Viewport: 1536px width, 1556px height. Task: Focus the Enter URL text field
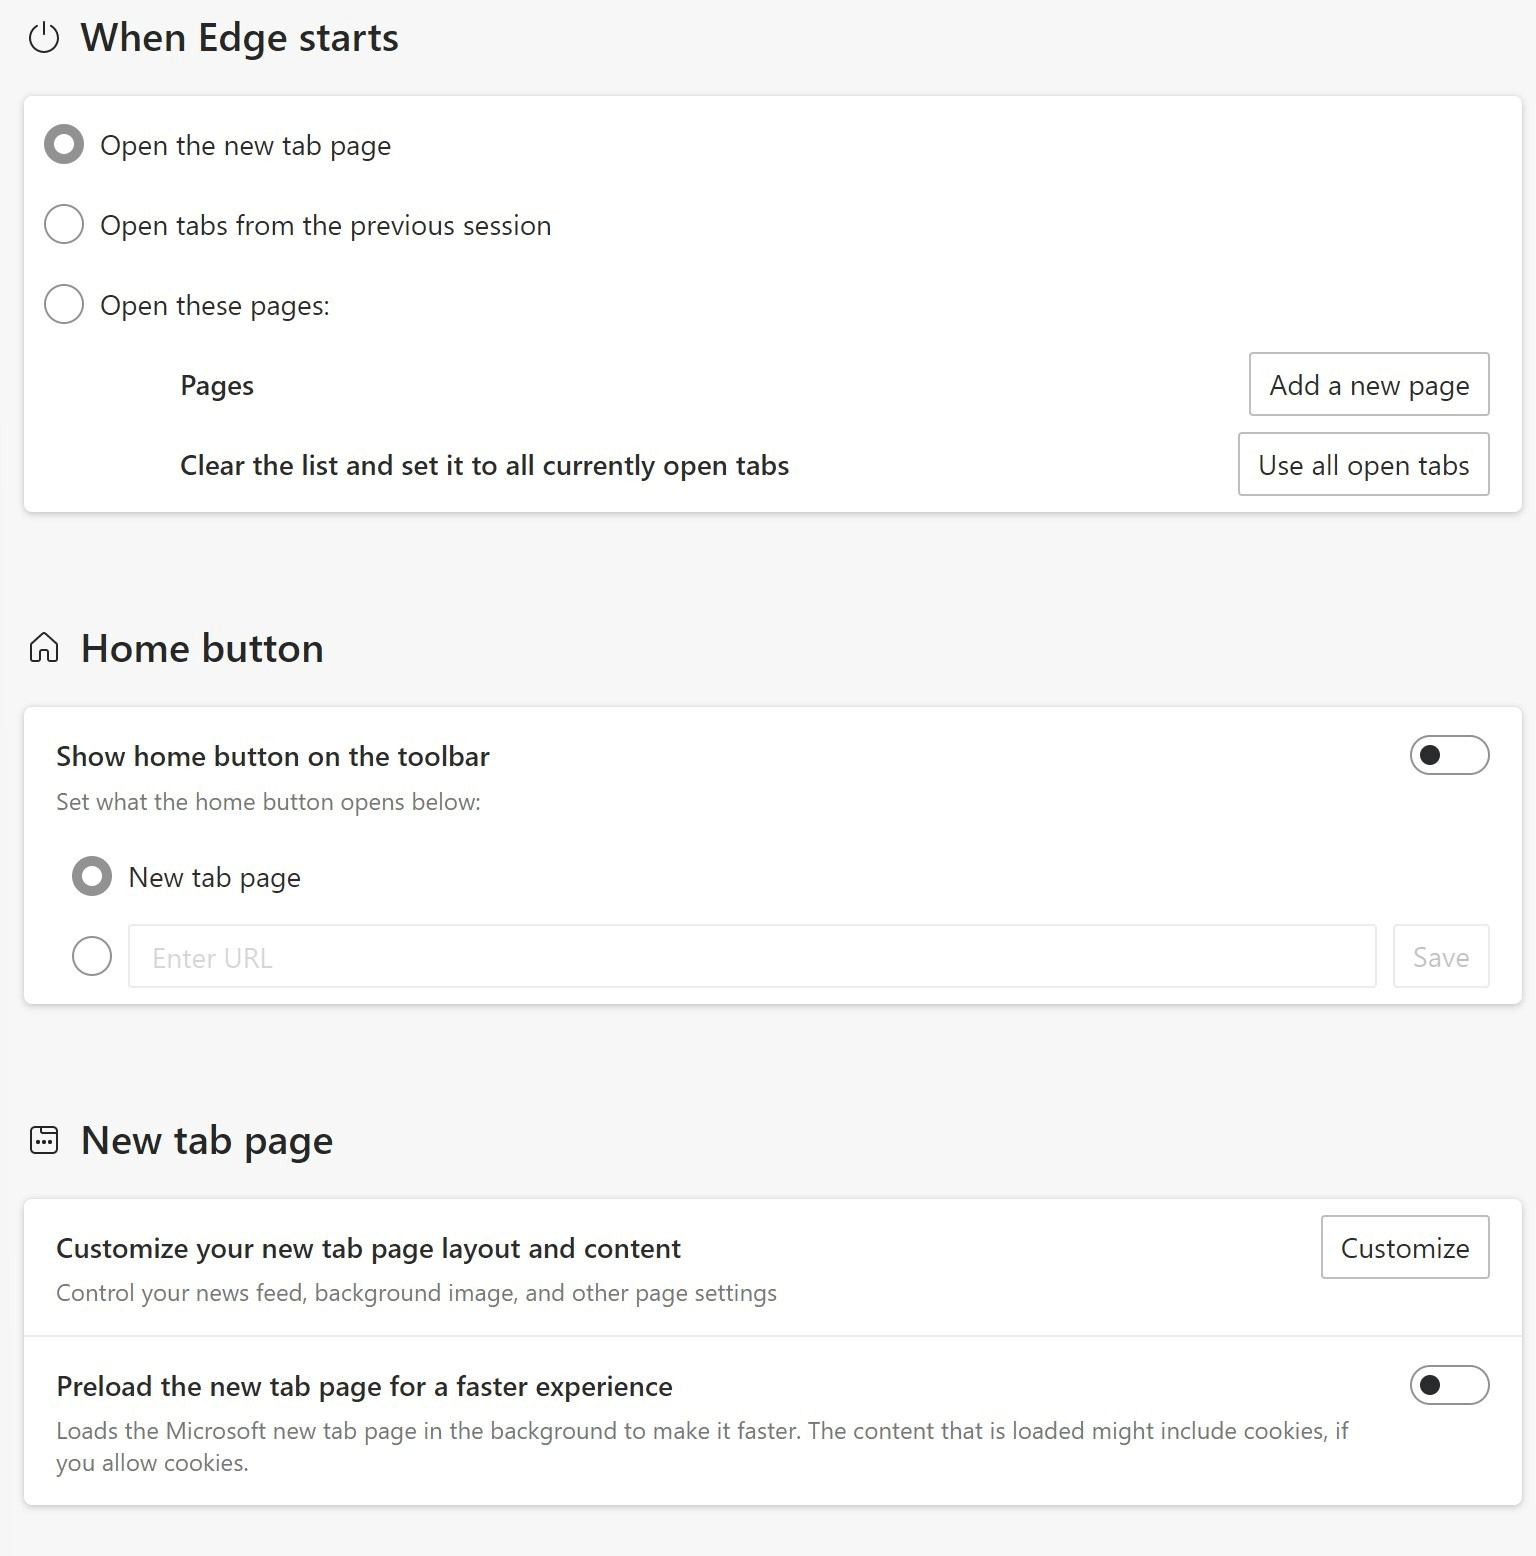pos(752,957)
